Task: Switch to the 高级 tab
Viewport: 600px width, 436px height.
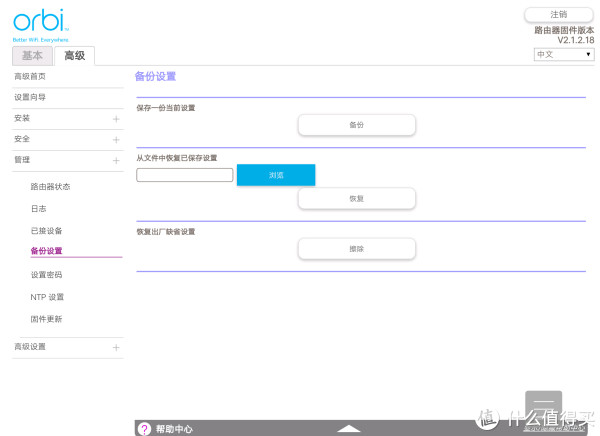Action: (x=74, y=56)
